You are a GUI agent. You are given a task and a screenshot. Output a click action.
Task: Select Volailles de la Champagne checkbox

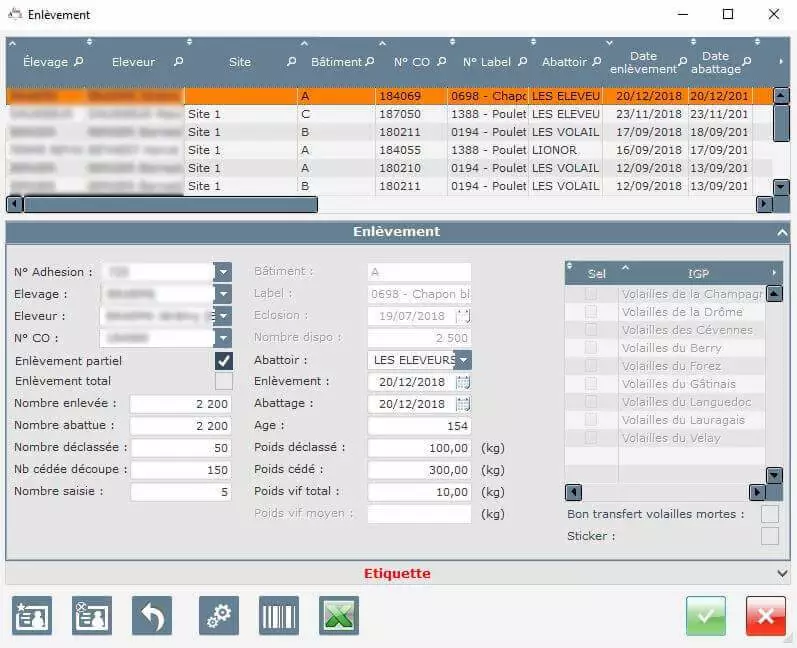tap(591, 294)
